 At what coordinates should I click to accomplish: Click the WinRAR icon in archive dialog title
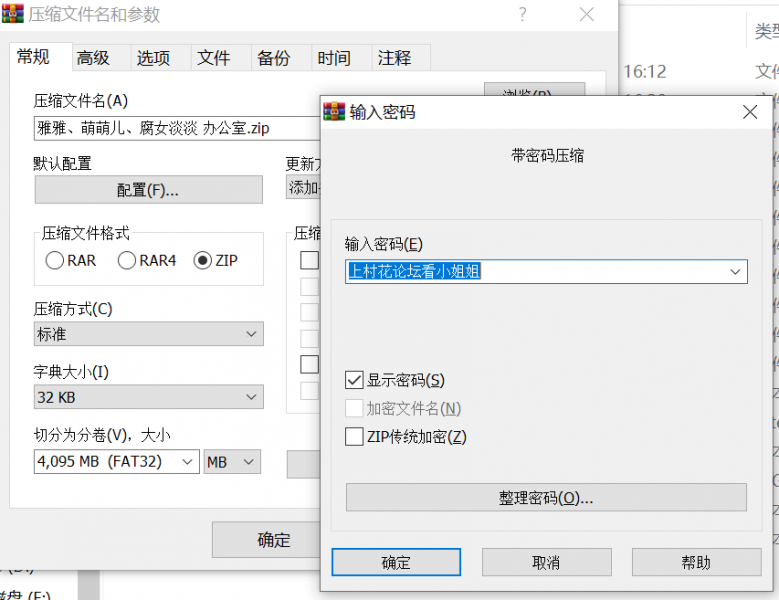(x=14, y=15)
